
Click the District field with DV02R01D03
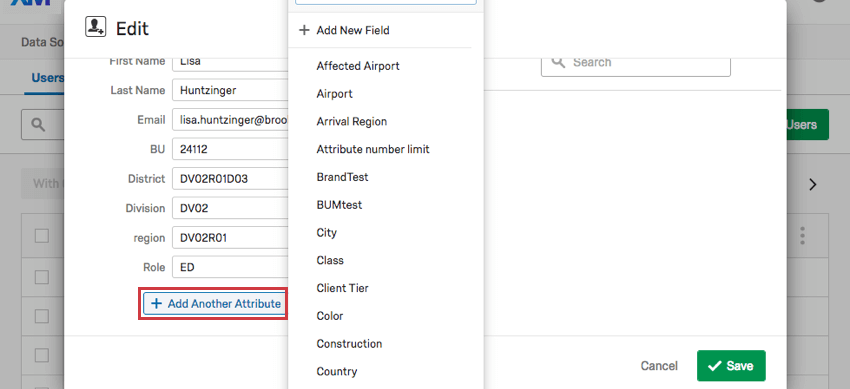click(230, 179)
